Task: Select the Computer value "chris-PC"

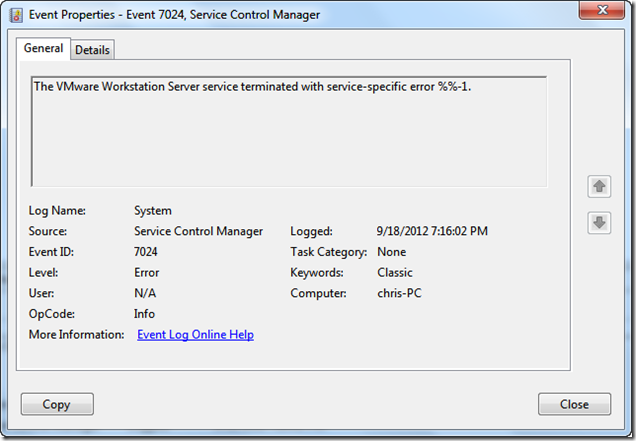Action: pyautogui.click(x=401, y=293)
